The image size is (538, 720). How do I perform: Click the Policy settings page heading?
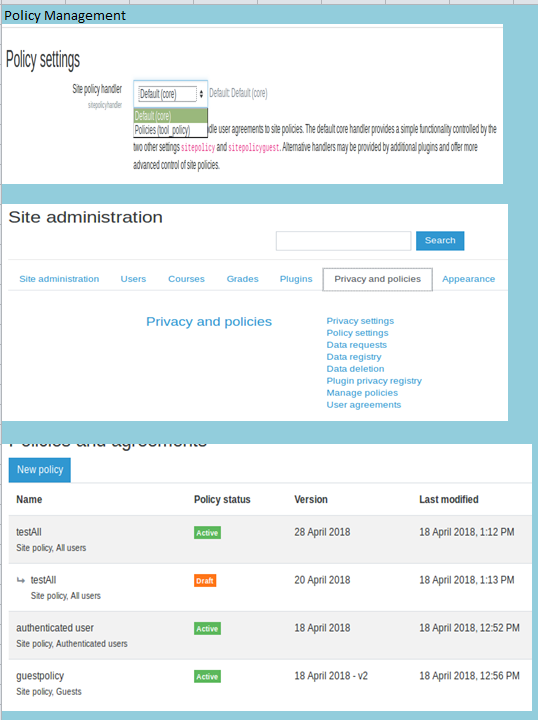point(43,60)
